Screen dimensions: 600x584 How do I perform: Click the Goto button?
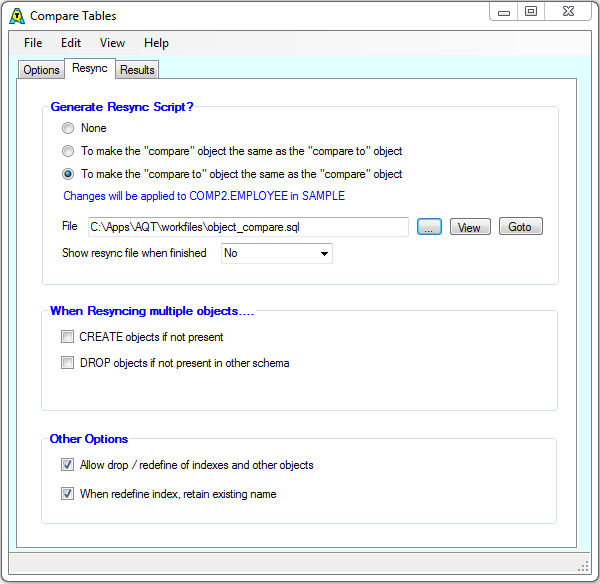coord(520,226)
